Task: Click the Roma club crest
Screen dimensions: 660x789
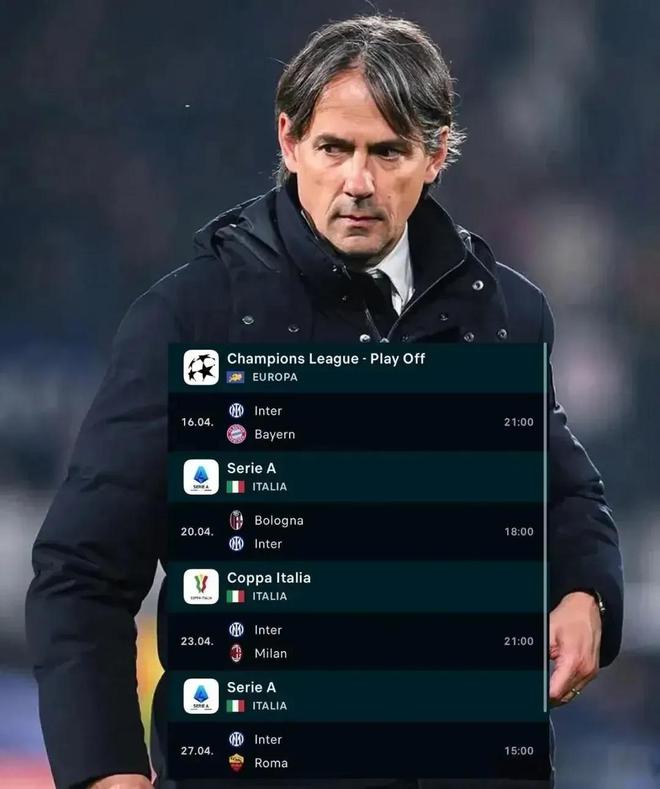Action: pos(236,763)
